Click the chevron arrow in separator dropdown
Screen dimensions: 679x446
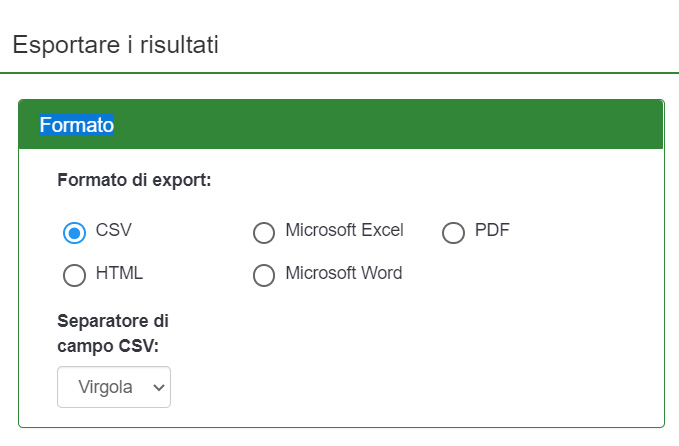click(x=157, y=388)
